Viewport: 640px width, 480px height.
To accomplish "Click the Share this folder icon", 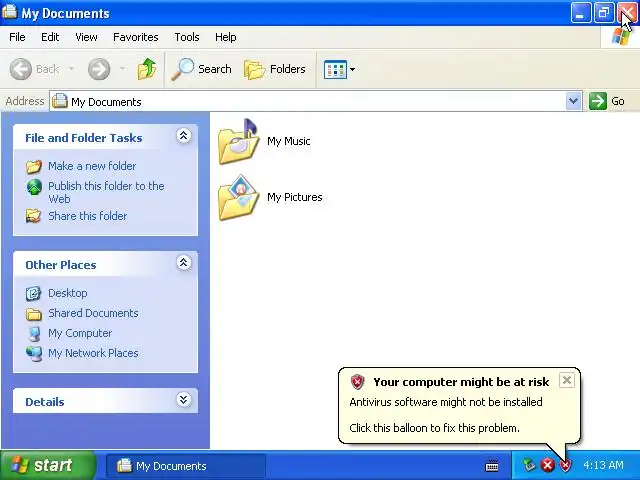I will coord(33,216).
